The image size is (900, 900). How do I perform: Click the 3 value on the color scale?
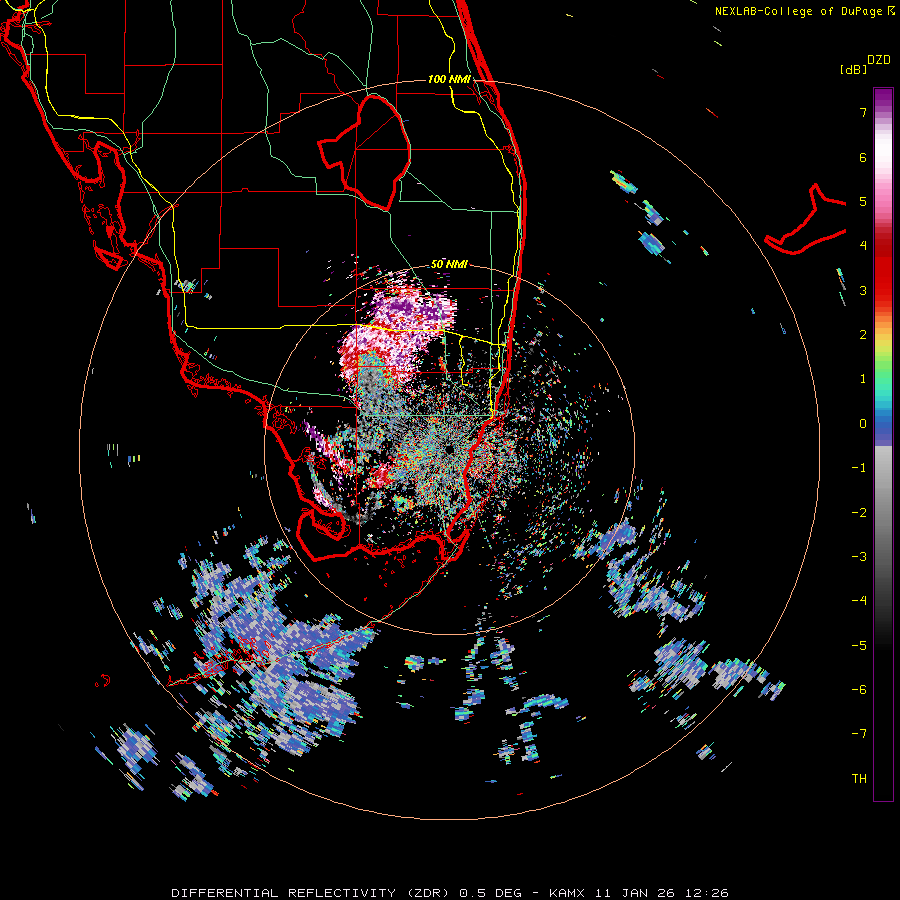pyautogui.click(x=863, y=290)
